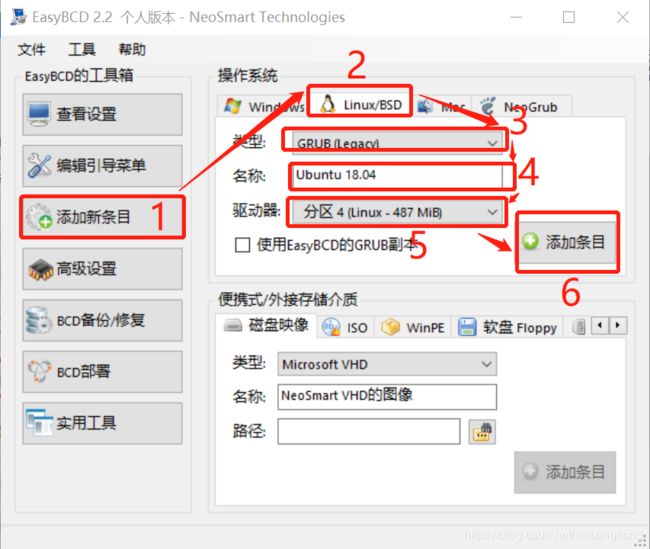Click the green 添加条目 button
The image size is (650, 549).
[x=567, y=242]
